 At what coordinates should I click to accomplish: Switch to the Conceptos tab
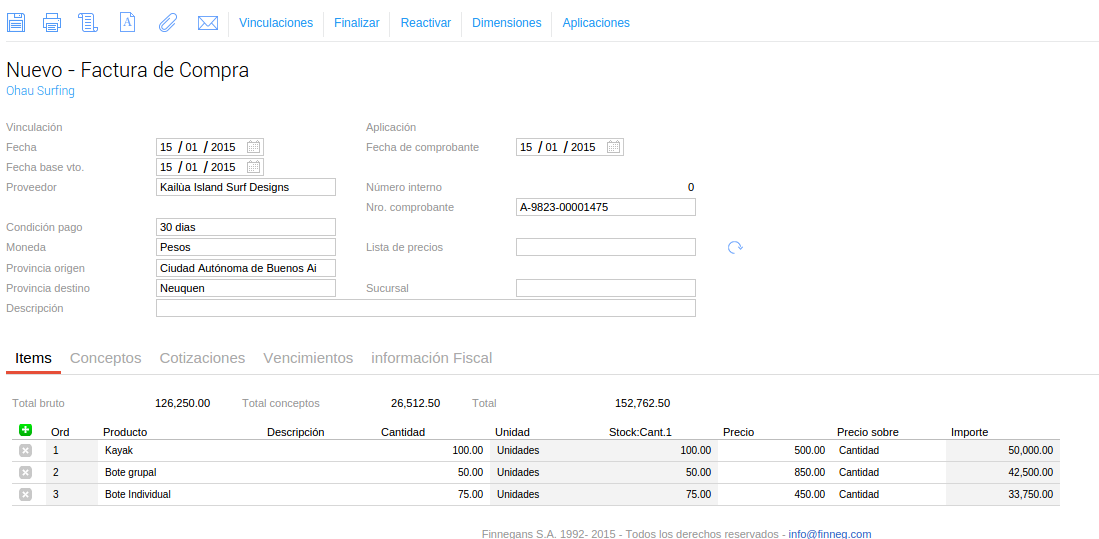[106, 358]
